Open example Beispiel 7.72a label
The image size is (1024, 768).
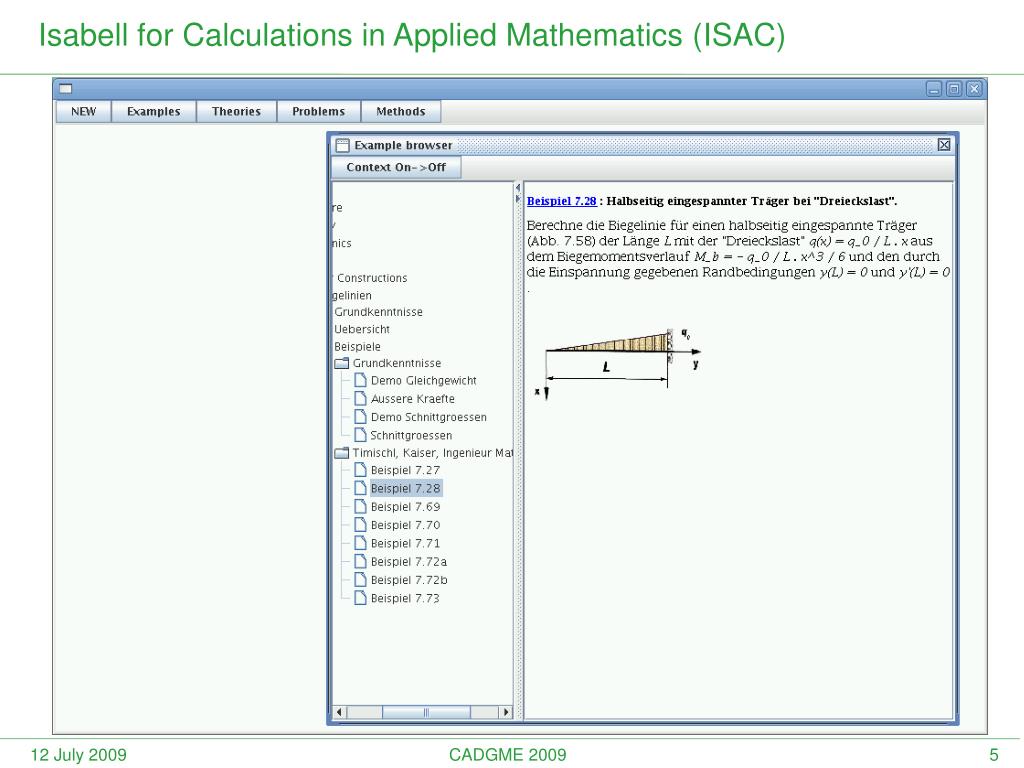pyautogui.click(x=409, y=562)
